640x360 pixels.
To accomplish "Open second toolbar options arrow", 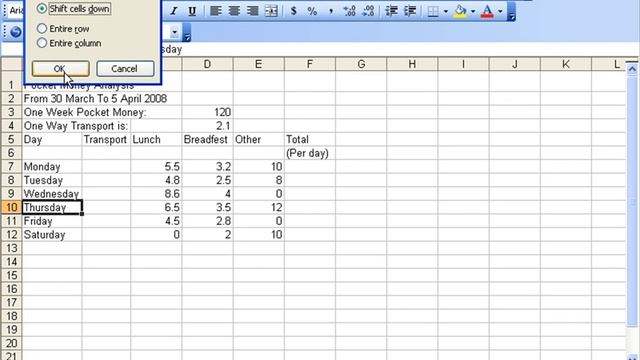I will 187,32.
